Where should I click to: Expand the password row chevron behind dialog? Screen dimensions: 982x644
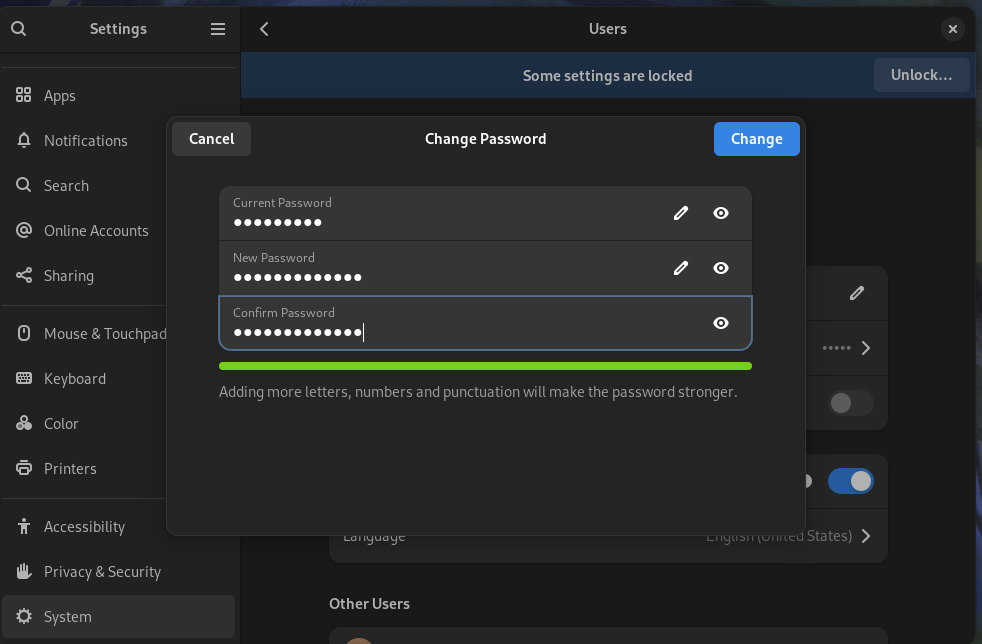(x=866, y=348)
